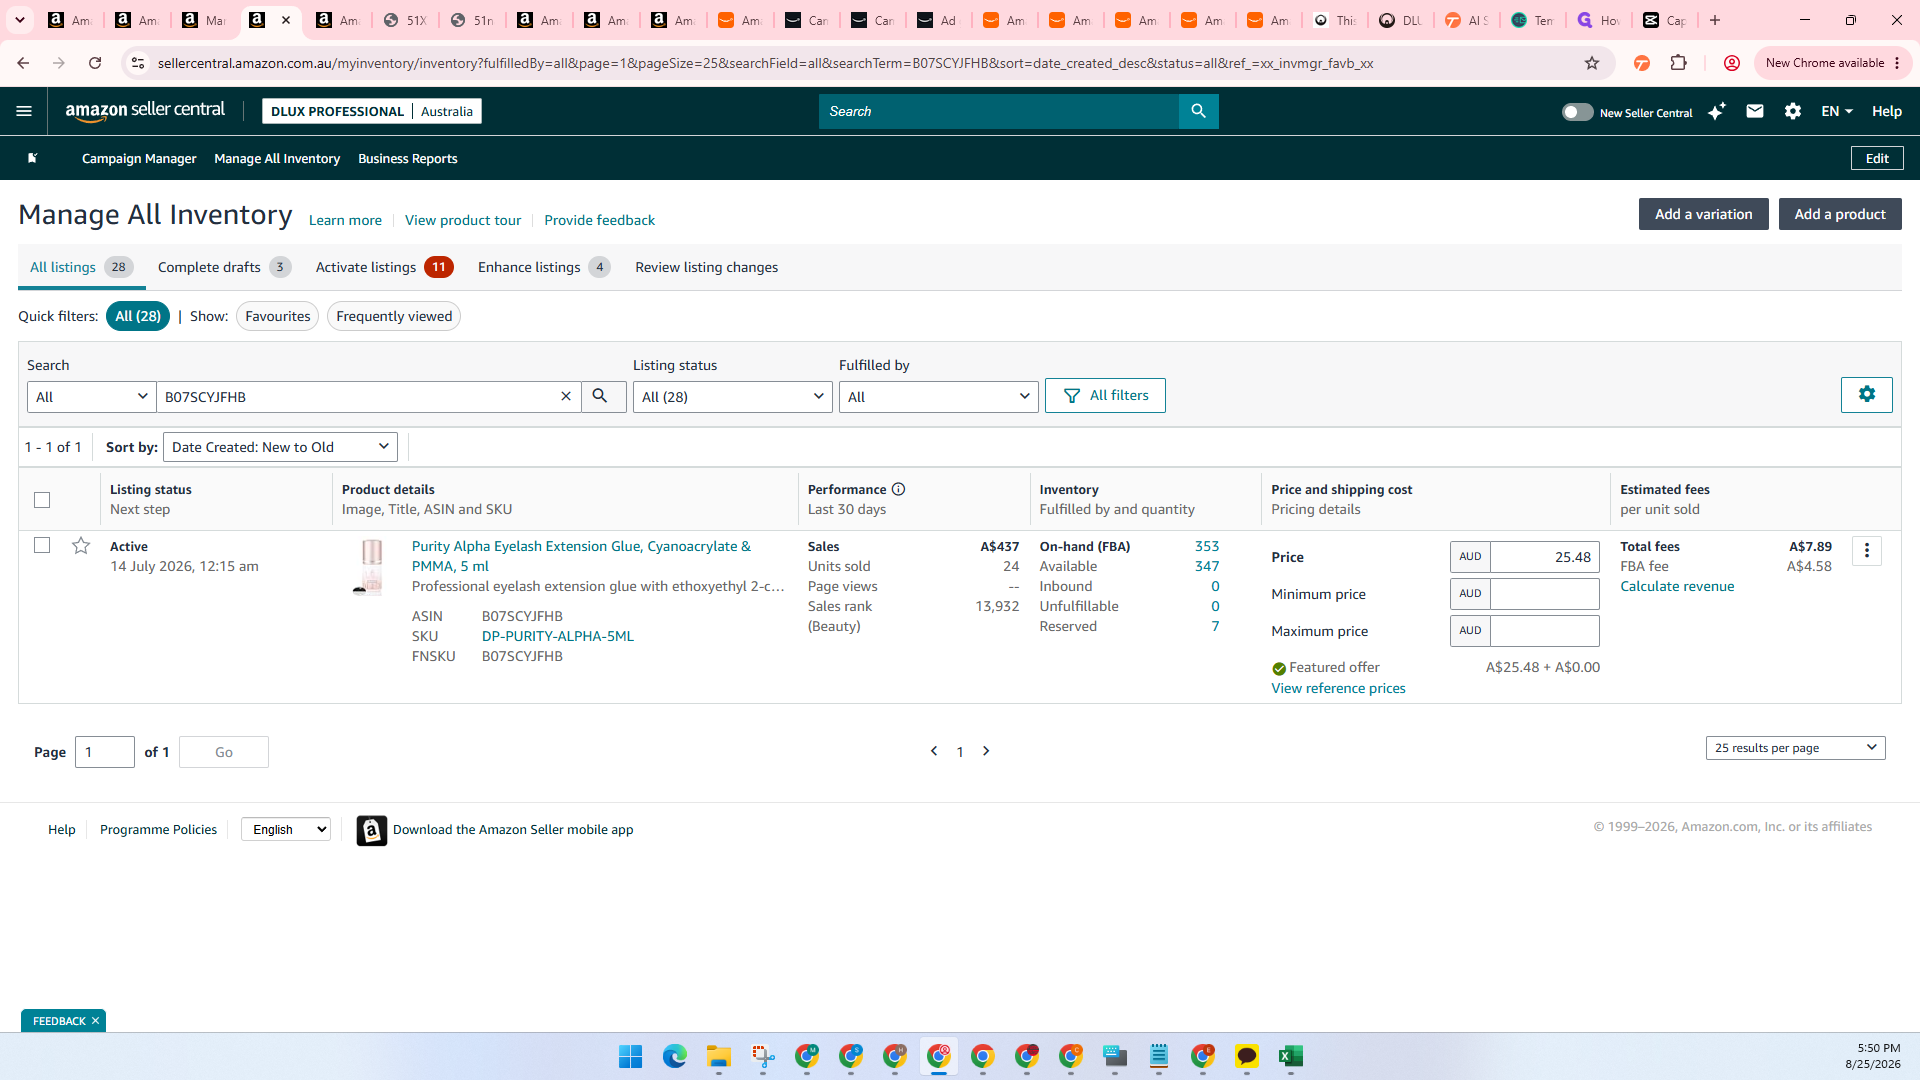Clear the B07SCYJFHB search term
Viewport: 1920px width, 1080px height.
point(566,396)
